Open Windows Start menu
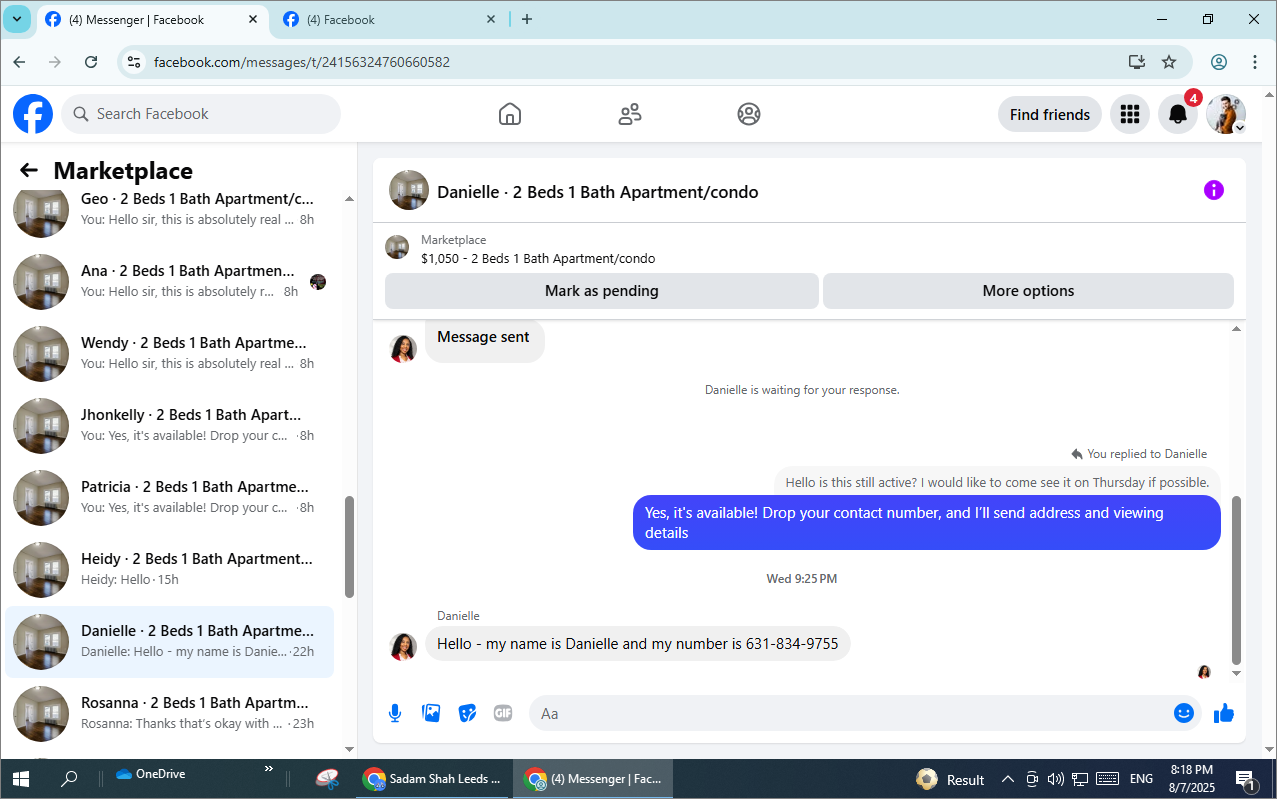The width and height of the screenshot is (1277, 799). coord(21,779)
